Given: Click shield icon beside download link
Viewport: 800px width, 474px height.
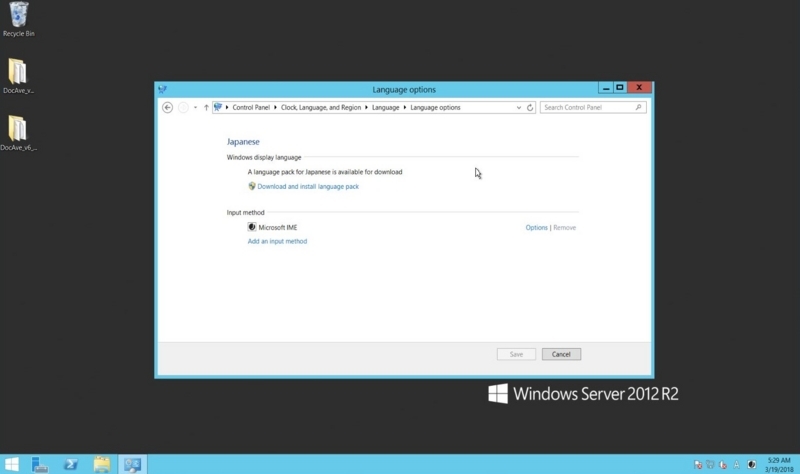Looking at the screenshot, I should [x=252, y=186].
